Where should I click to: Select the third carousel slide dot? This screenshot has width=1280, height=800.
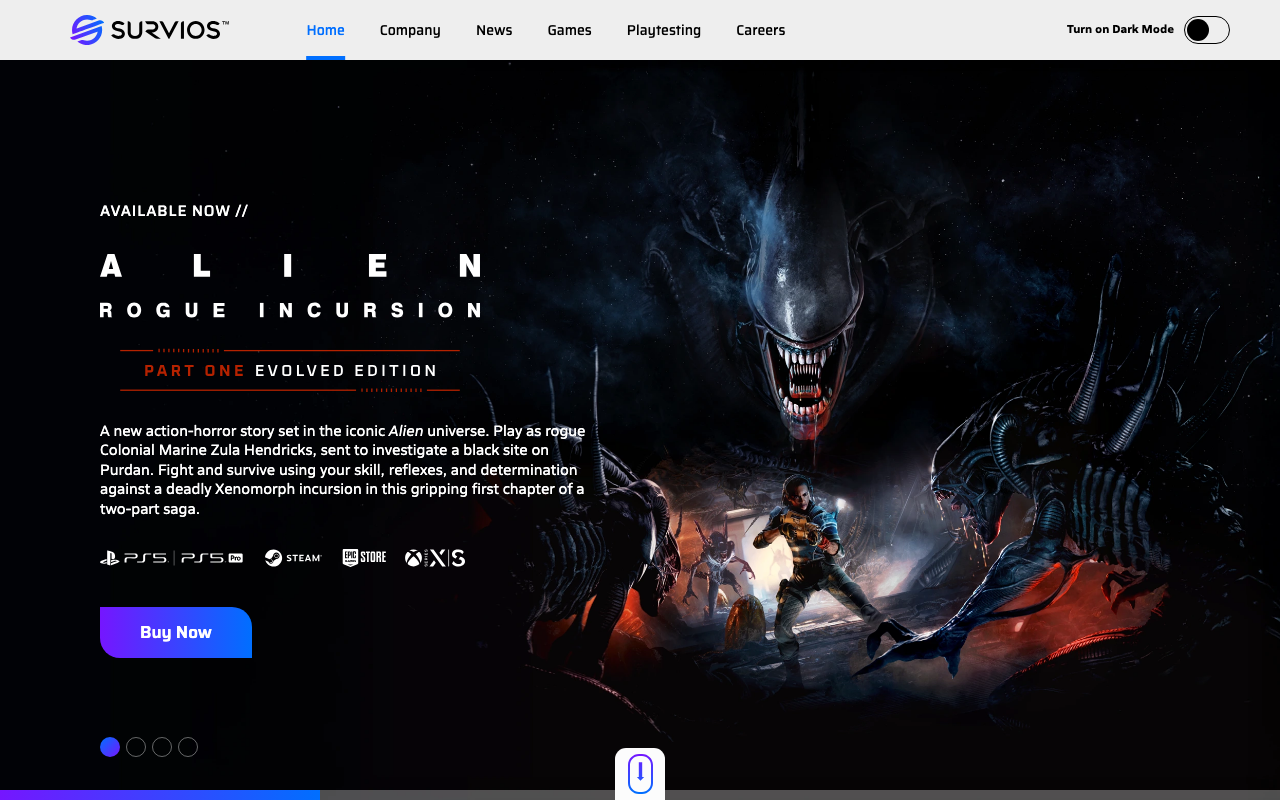click(162, 747)
